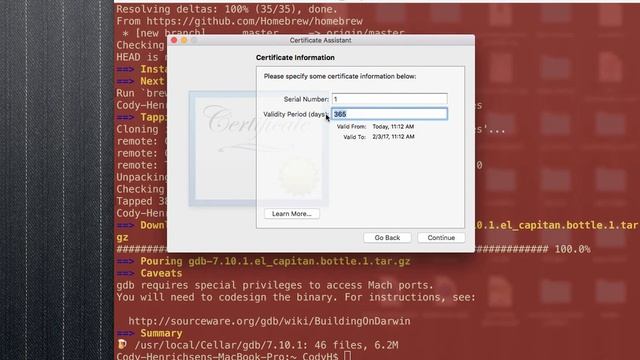Viewport: 640px width, 360px height.
Task: Click the 'Valid From' label
Action: pos(351,127)
